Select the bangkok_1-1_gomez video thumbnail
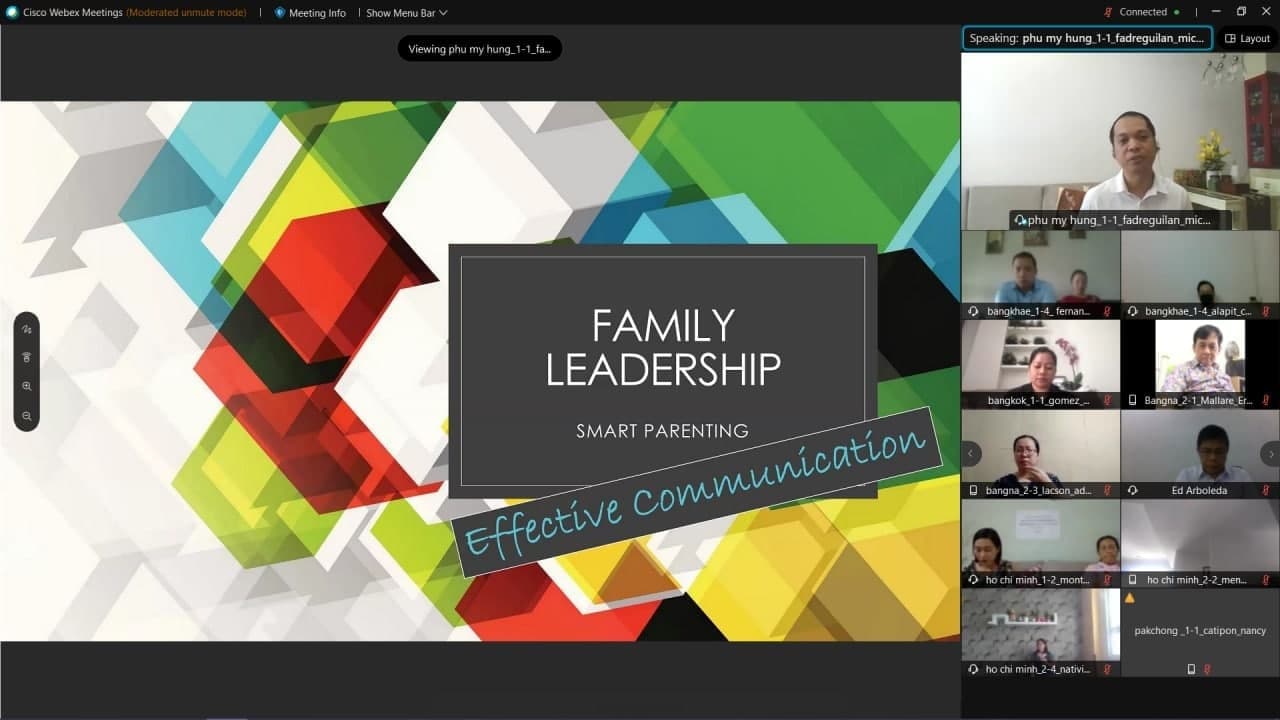 coord(1040,364)
